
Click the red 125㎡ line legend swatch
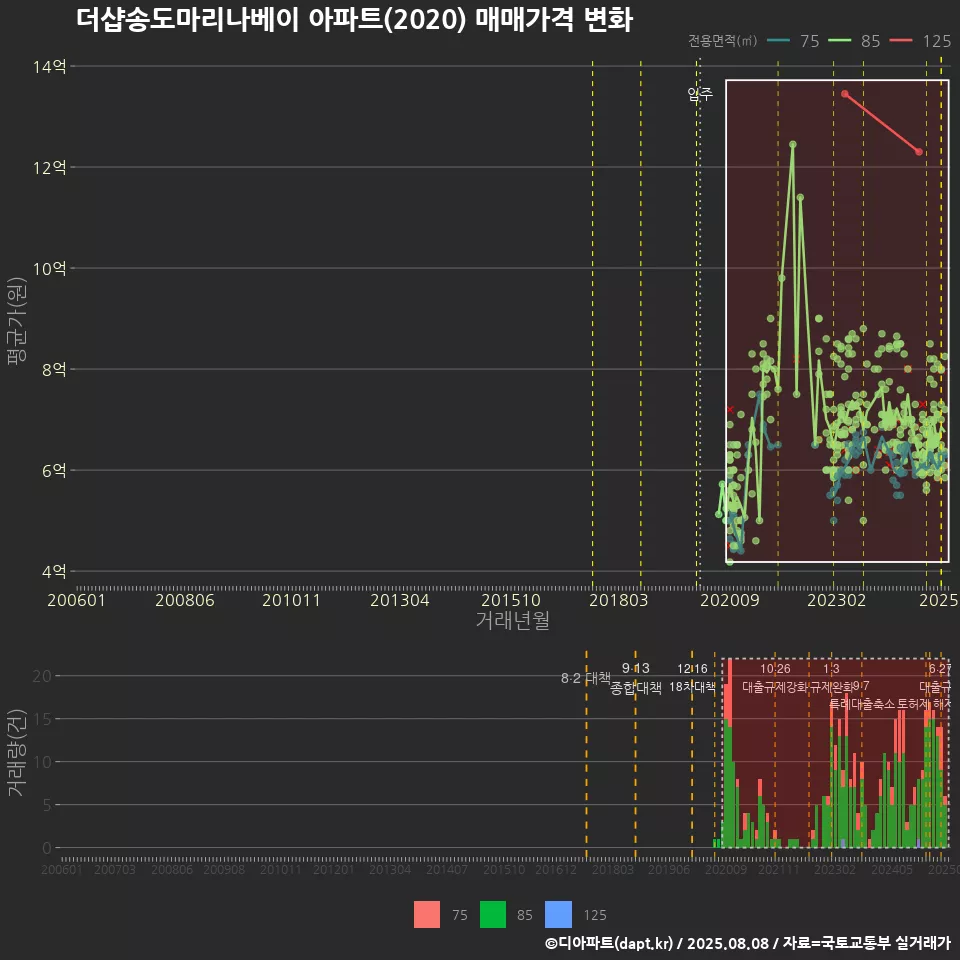click(x=901, y=41)
